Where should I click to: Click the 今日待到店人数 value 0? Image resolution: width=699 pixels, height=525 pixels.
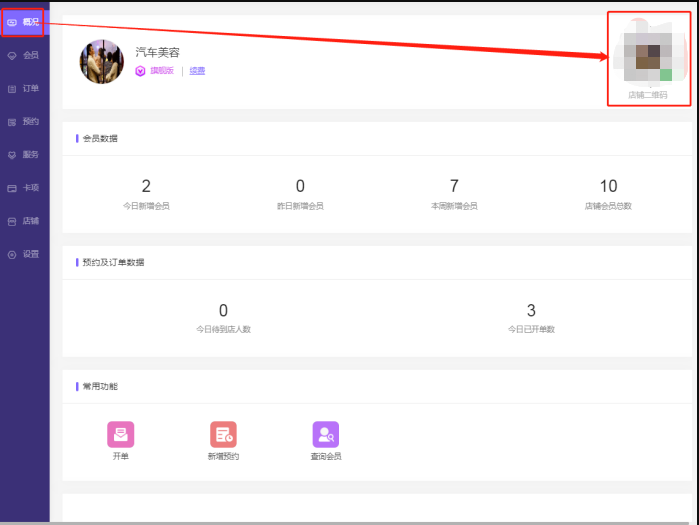click(223, 310)
